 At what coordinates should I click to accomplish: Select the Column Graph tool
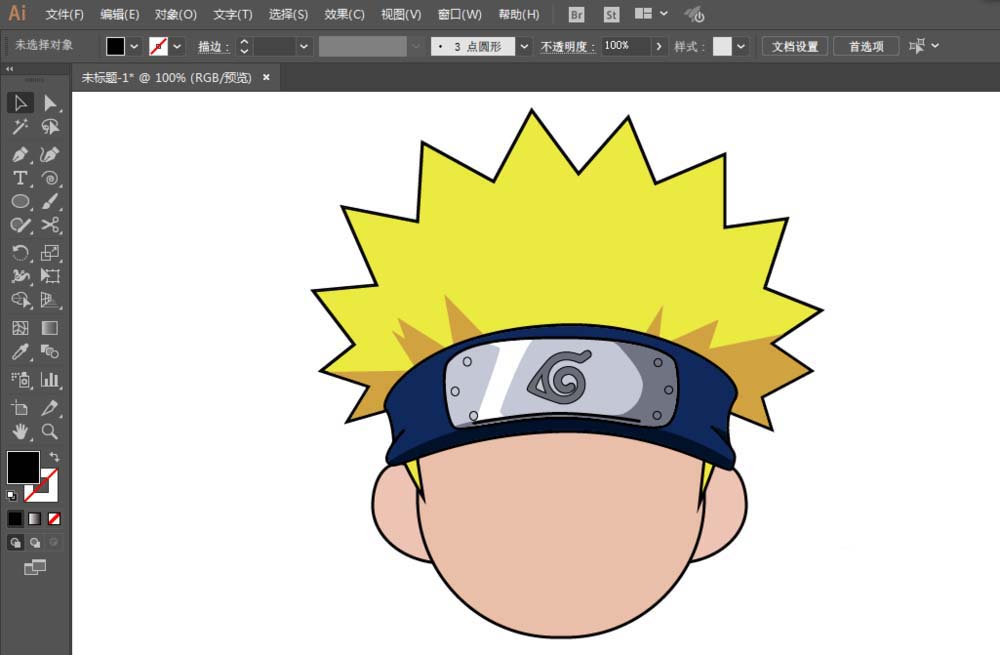(50, 380)
